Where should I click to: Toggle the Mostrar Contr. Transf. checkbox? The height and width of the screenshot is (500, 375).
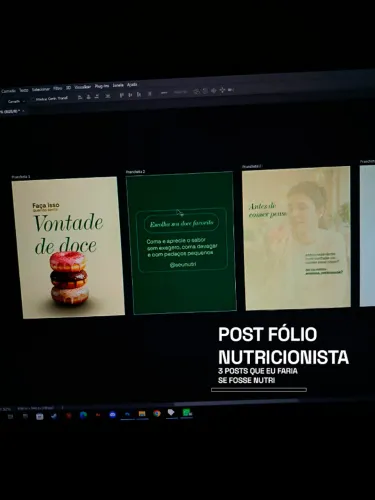(33, 99)
